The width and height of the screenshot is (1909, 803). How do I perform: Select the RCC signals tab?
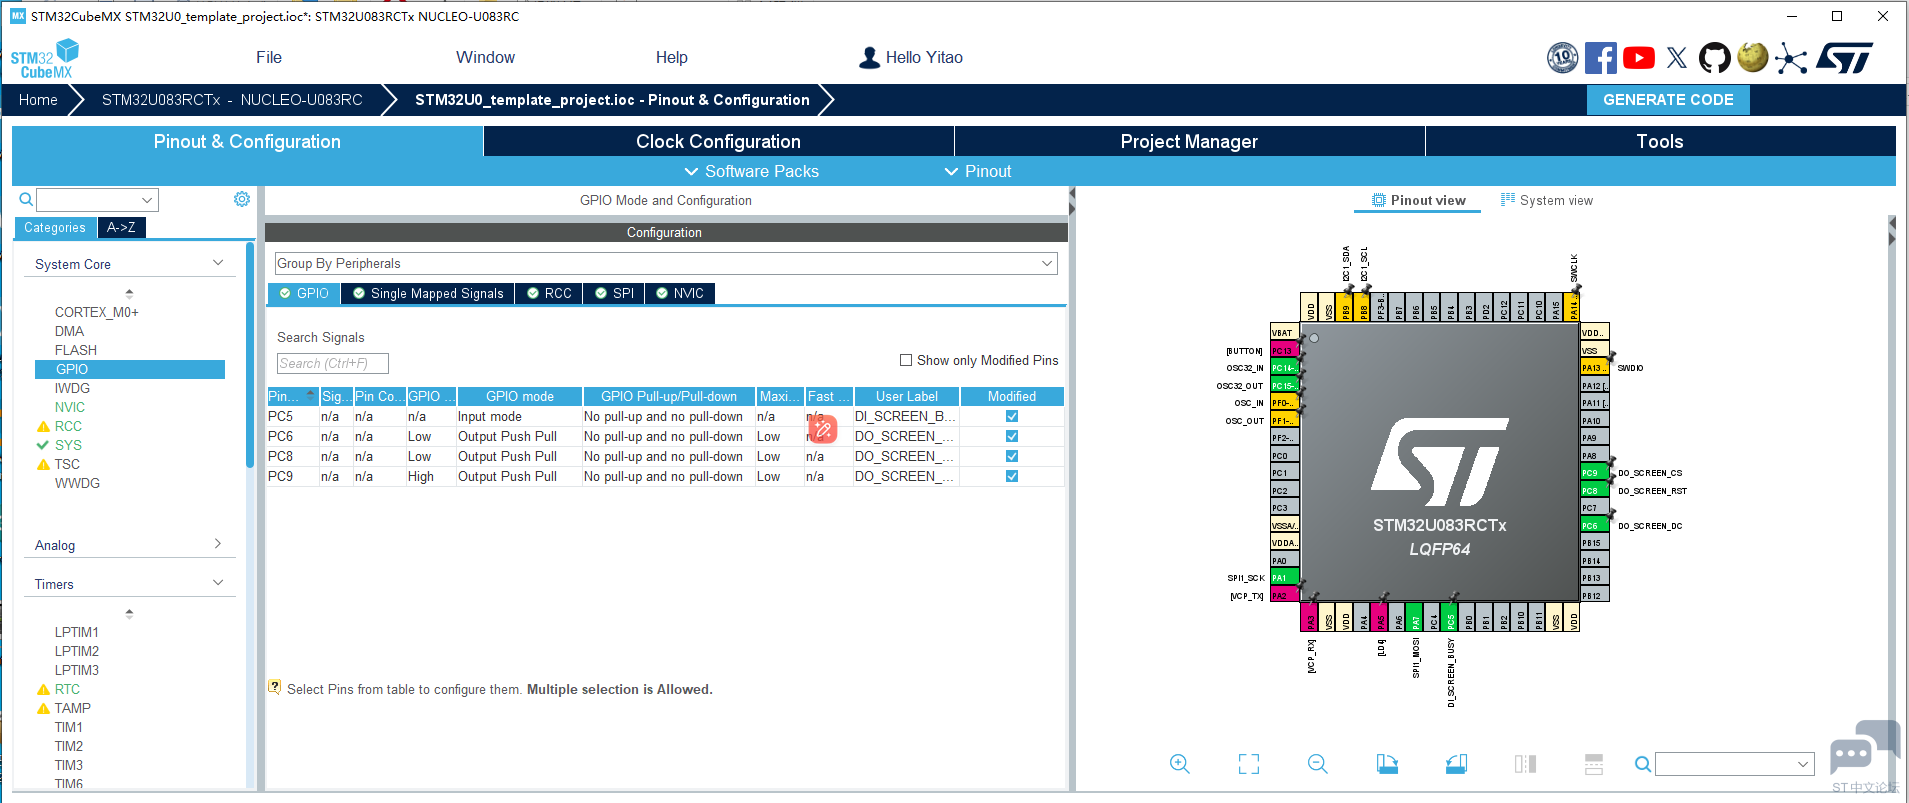[549, 293]
